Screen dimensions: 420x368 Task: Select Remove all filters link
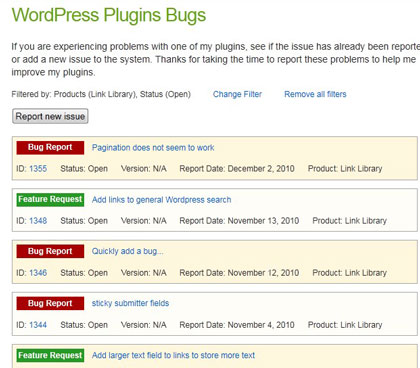coord(315,94)
